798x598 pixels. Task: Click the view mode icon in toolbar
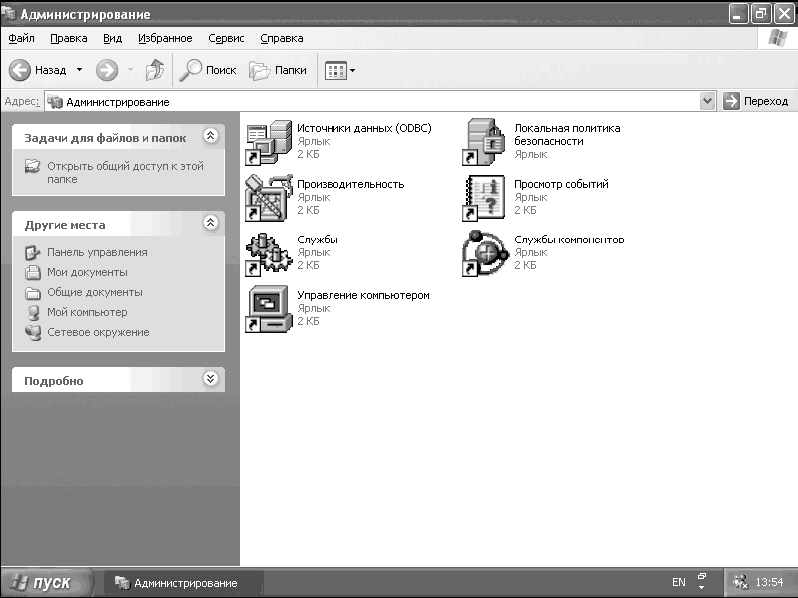(335, 71)
